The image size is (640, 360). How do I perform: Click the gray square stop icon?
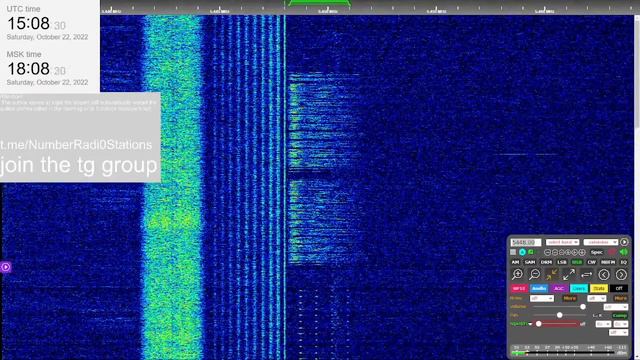pyautogui.click(x=513, y=252)
